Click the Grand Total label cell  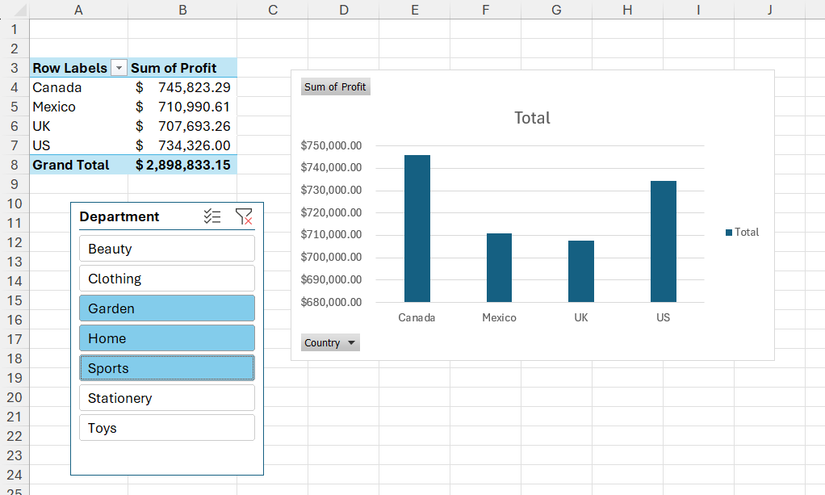click(78, 165)
